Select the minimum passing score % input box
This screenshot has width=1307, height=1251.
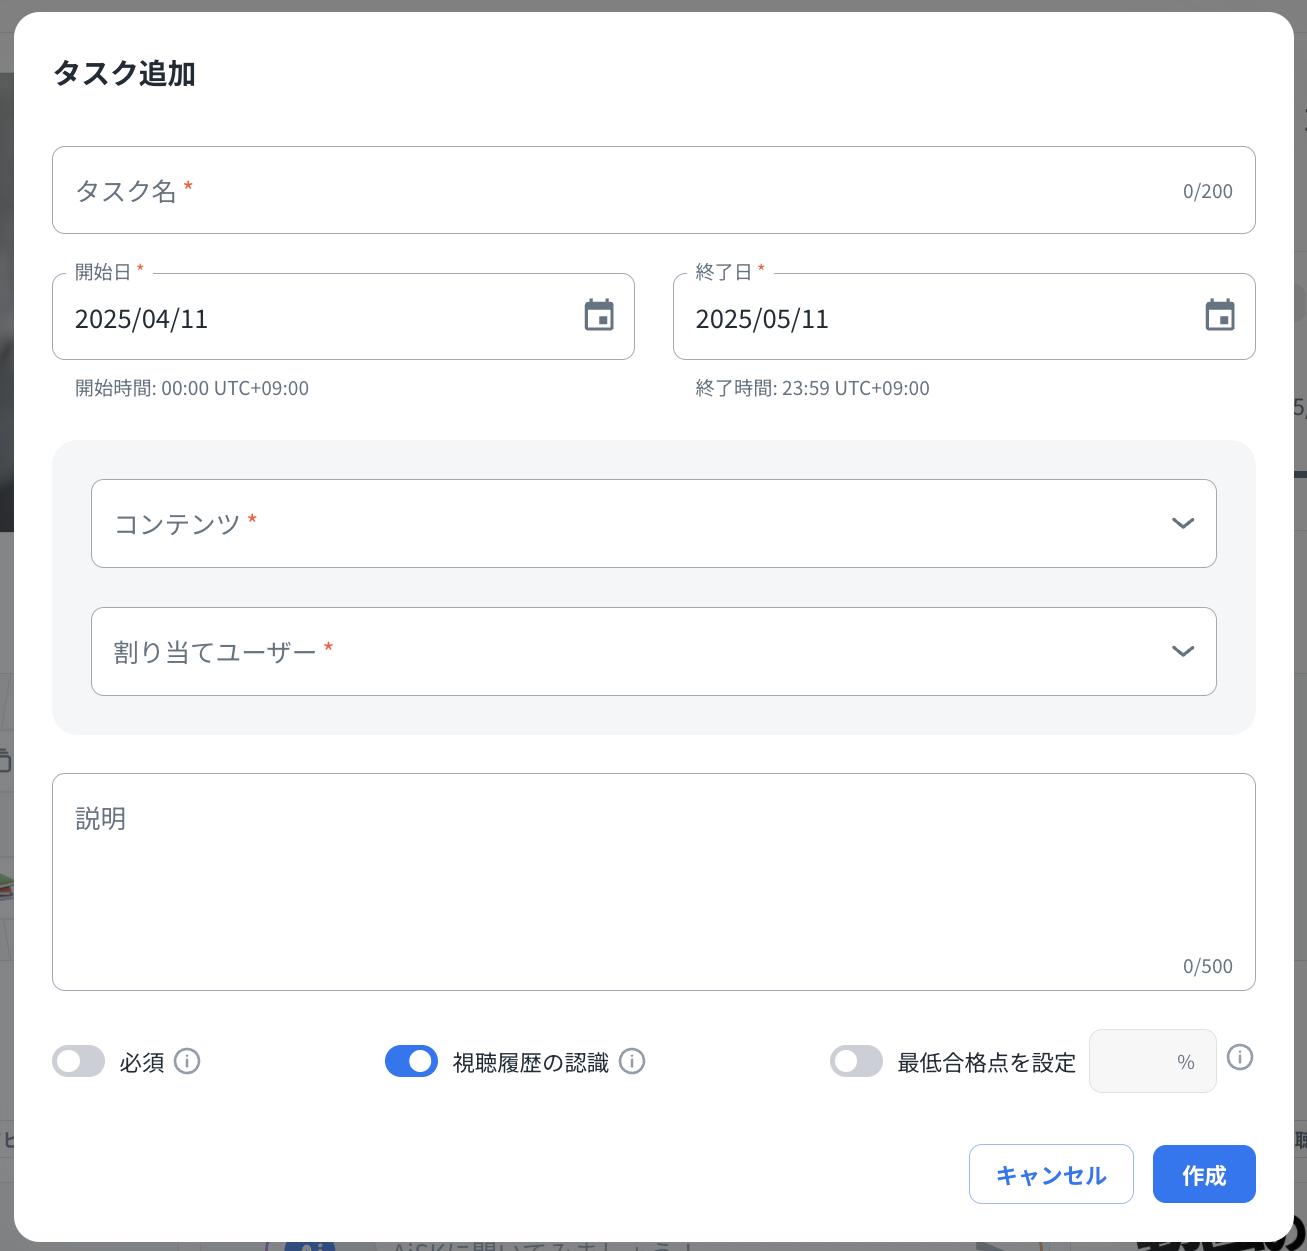[1140, 1061]
